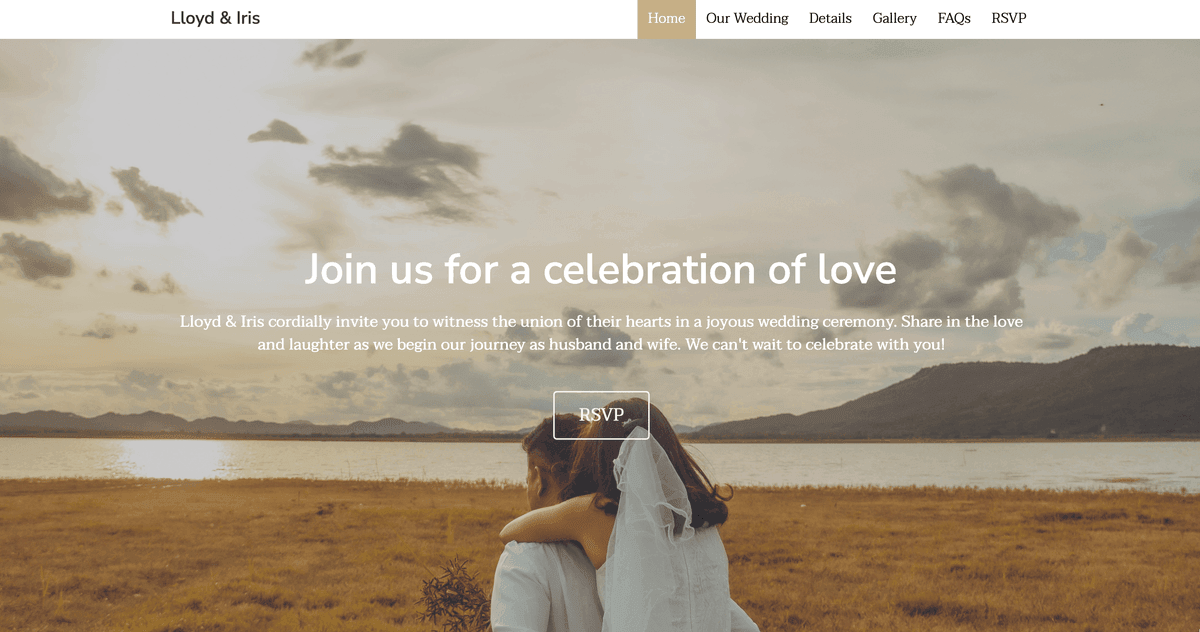Click the dried plant beside the couple

point(455,595)
